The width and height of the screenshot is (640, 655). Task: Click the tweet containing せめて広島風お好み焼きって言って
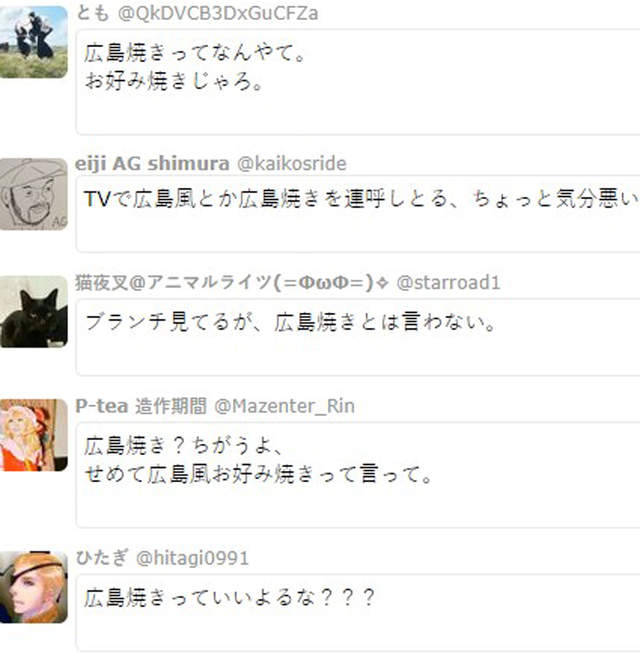click(x=358, y=475)
